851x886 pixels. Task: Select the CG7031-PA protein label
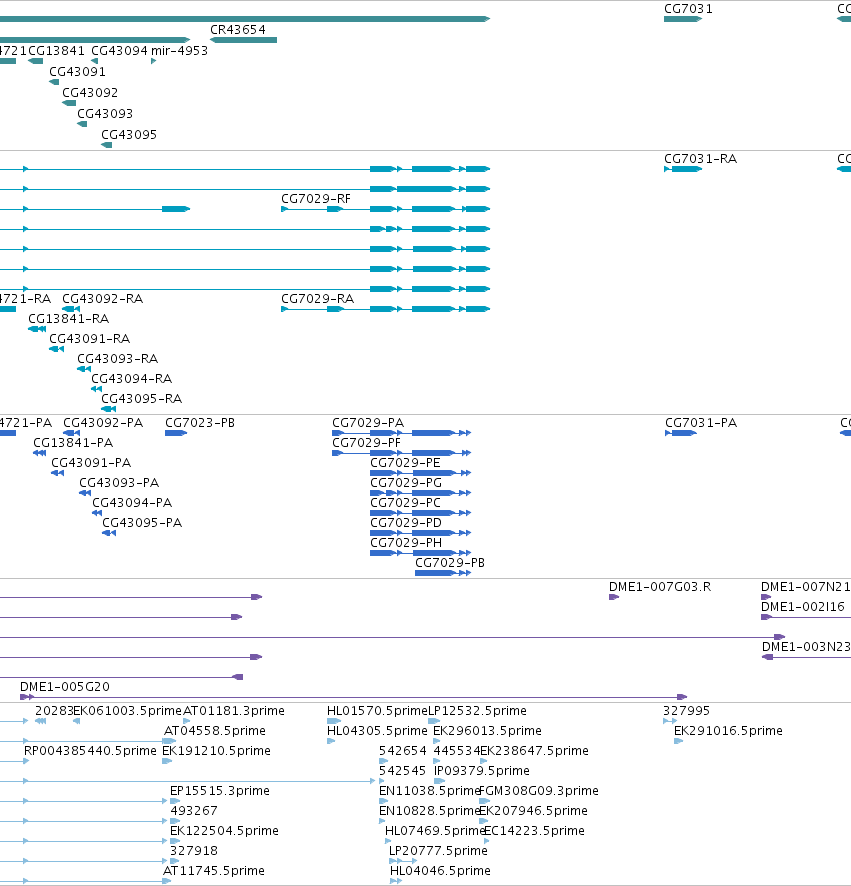701,423
